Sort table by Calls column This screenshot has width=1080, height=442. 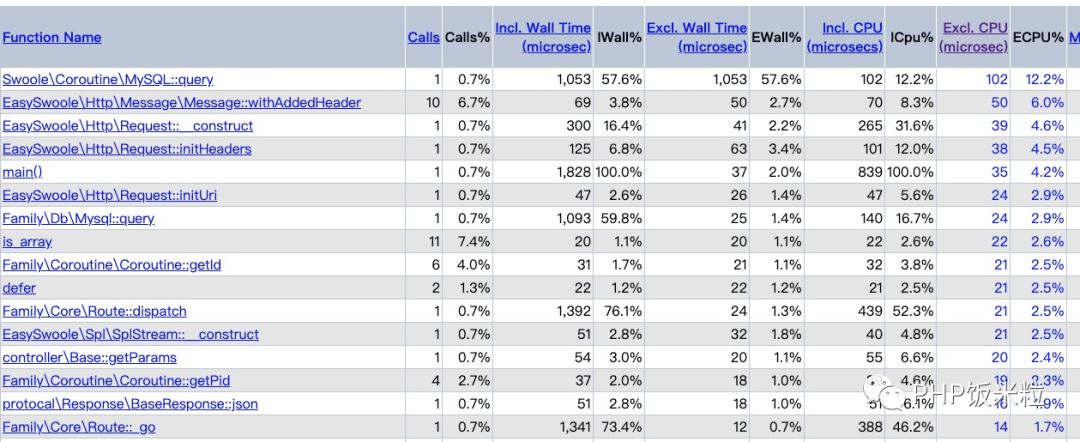pos(423,37)
